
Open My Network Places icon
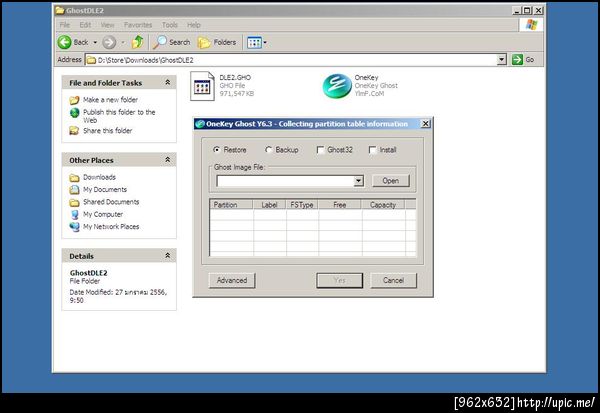[74, 227]
